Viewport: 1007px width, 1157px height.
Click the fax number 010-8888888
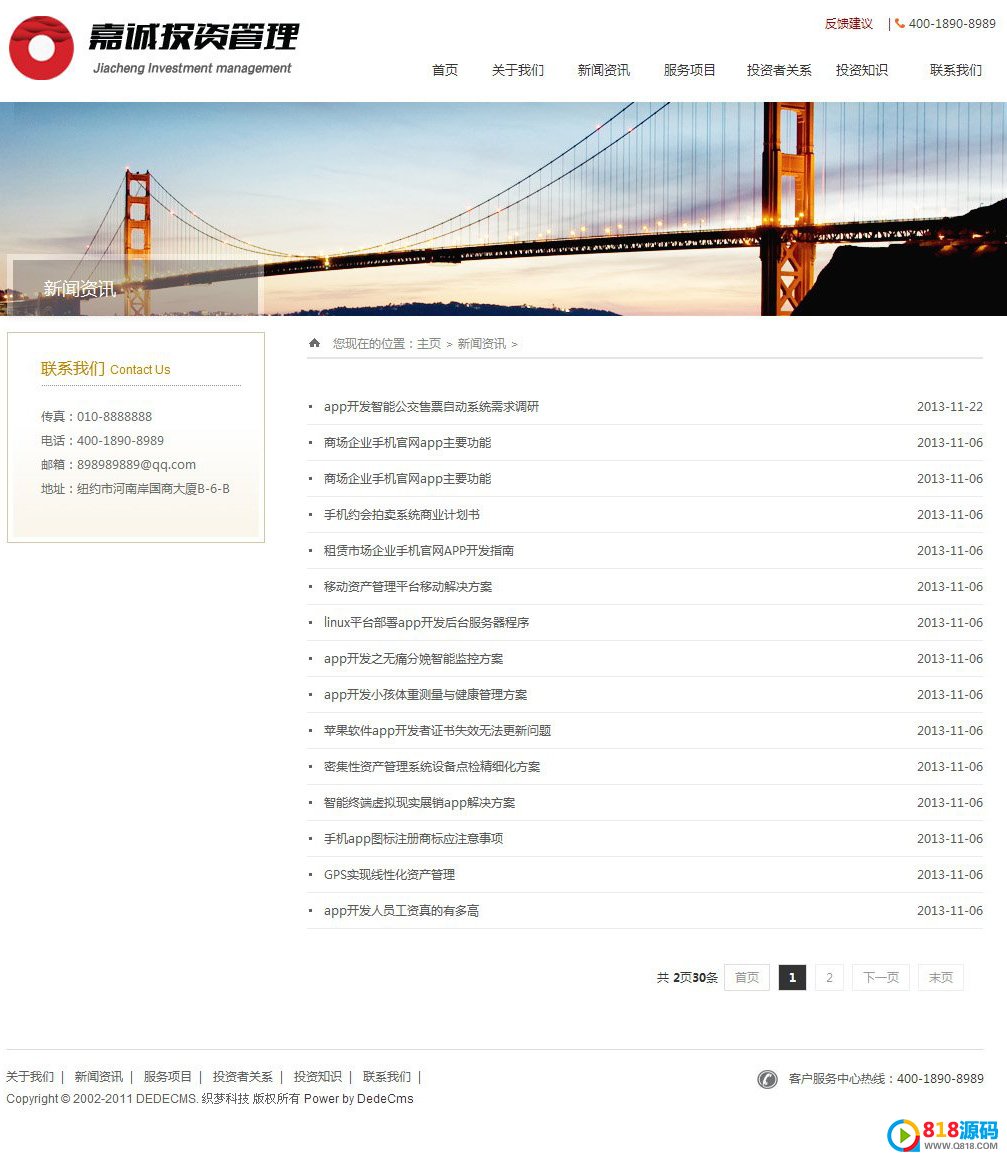(x=114, y=417)
